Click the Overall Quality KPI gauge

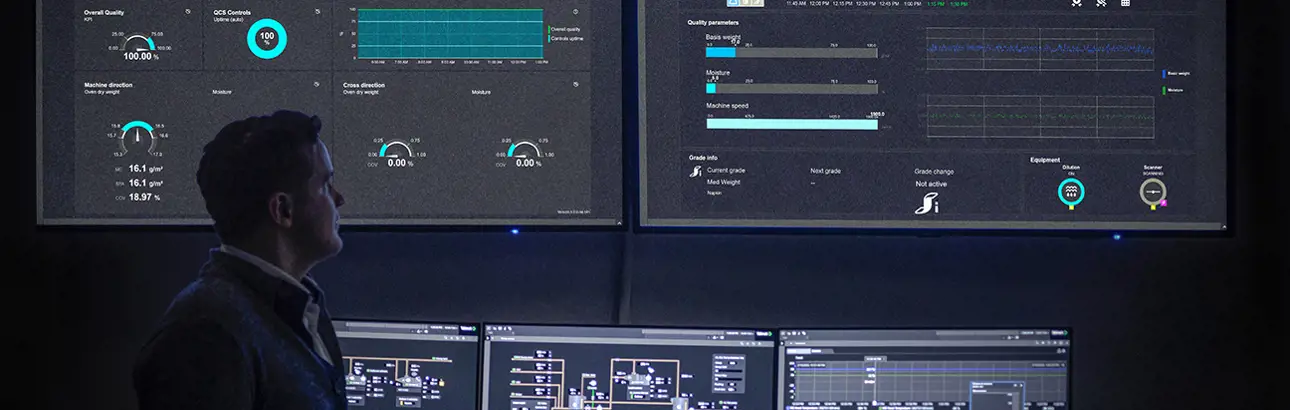139,45
